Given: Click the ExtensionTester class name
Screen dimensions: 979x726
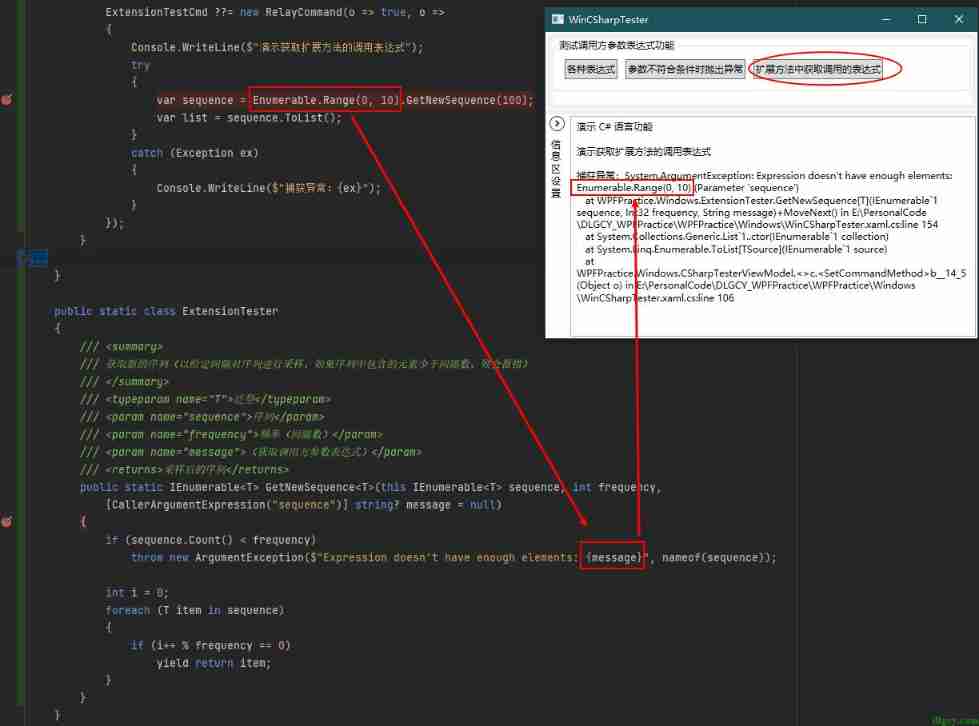Looking at the screenshot, I should (x=229, y=311).
